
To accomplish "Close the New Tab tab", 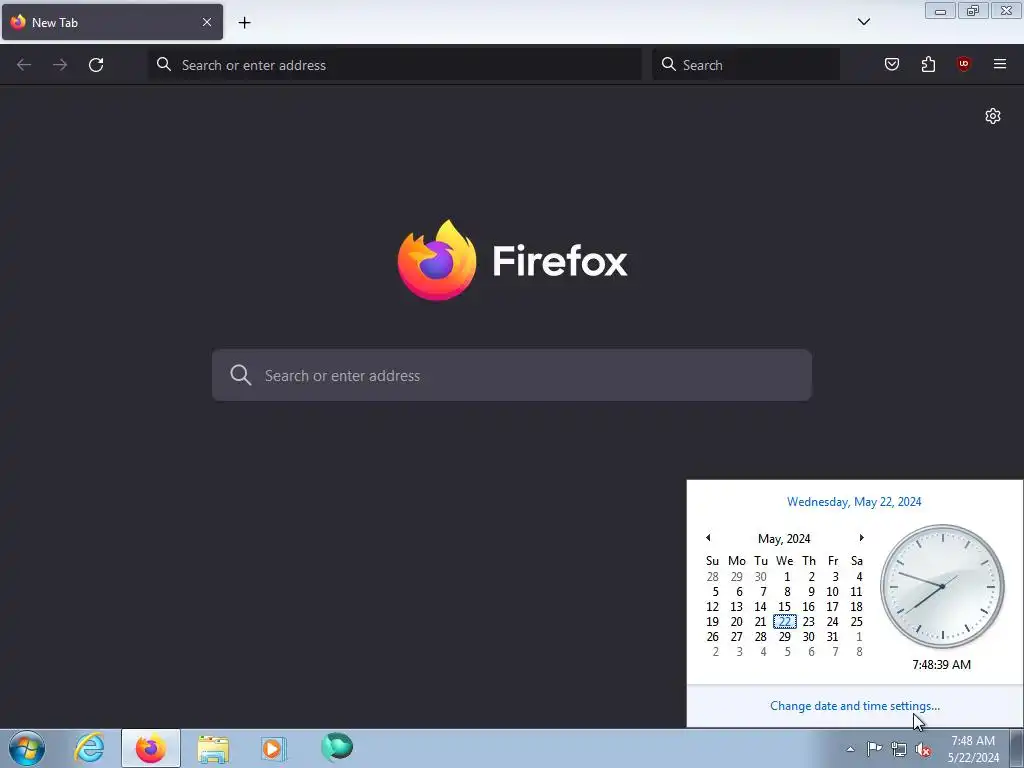I will pos(206,22).
